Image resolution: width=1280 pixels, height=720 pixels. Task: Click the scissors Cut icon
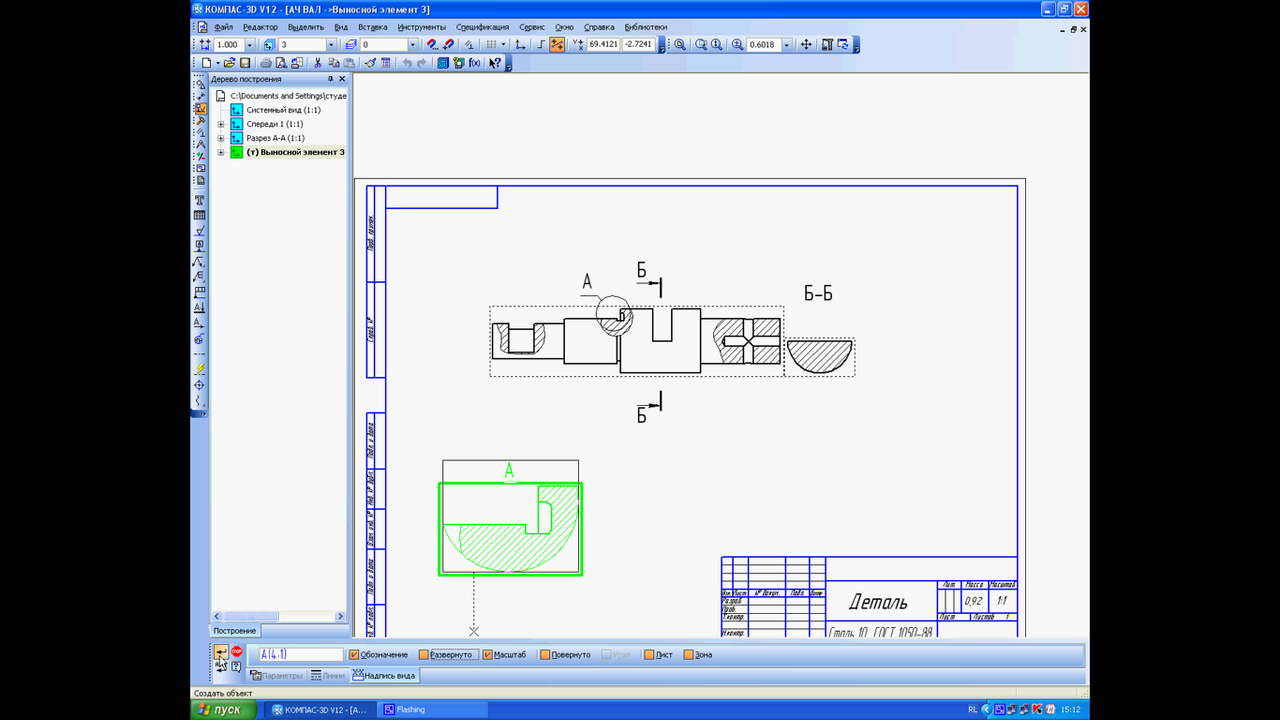coord(318,63)
